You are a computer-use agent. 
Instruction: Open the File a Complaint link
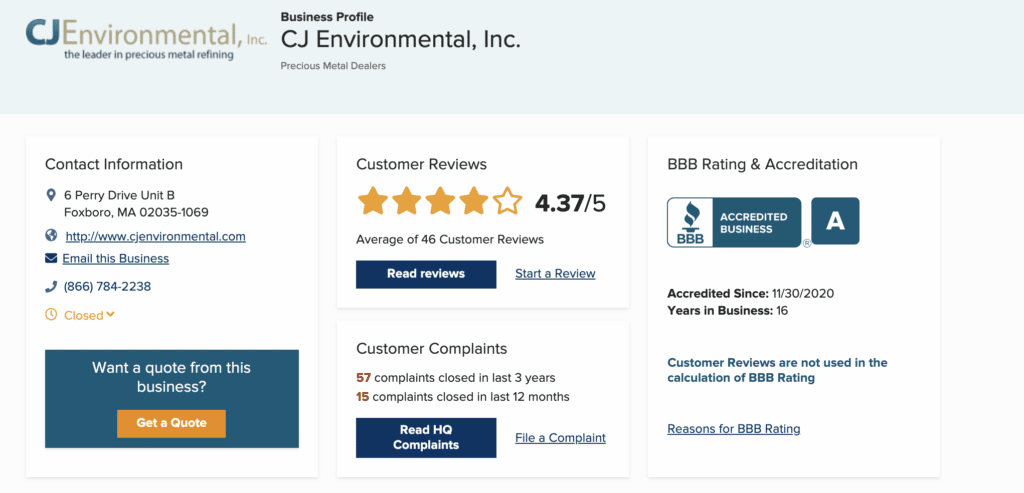click(x=560, y=438)
